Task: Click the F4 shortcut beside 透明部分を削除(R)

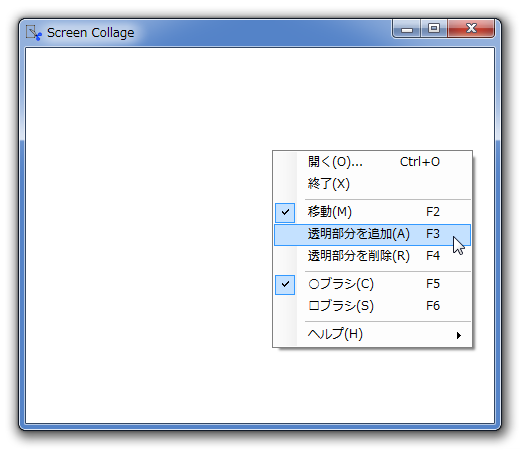Action: pos(433,256)
